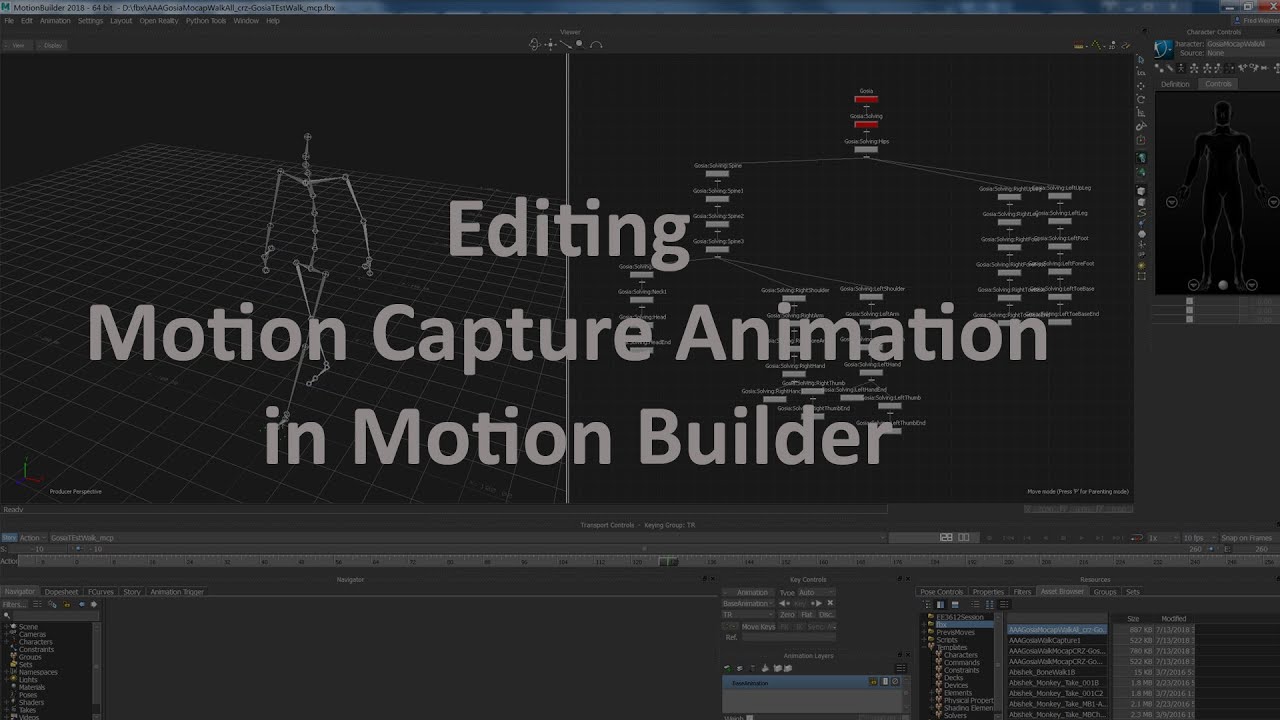The image size is (1280, 720).
Task: Click the 2D magnifier icon above the viewer
Action: (x=1111, y=45)
